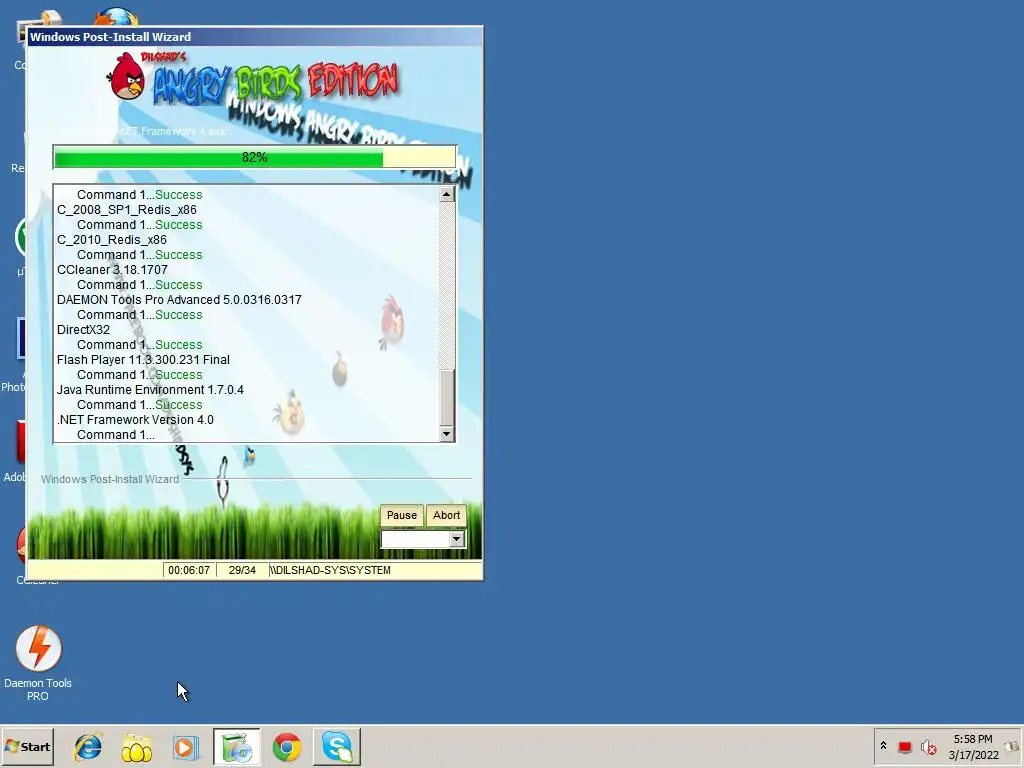Launch Internet Explorer from the taskbar
The height and width of the screenshot is (768, 1024).
(88, 747)
